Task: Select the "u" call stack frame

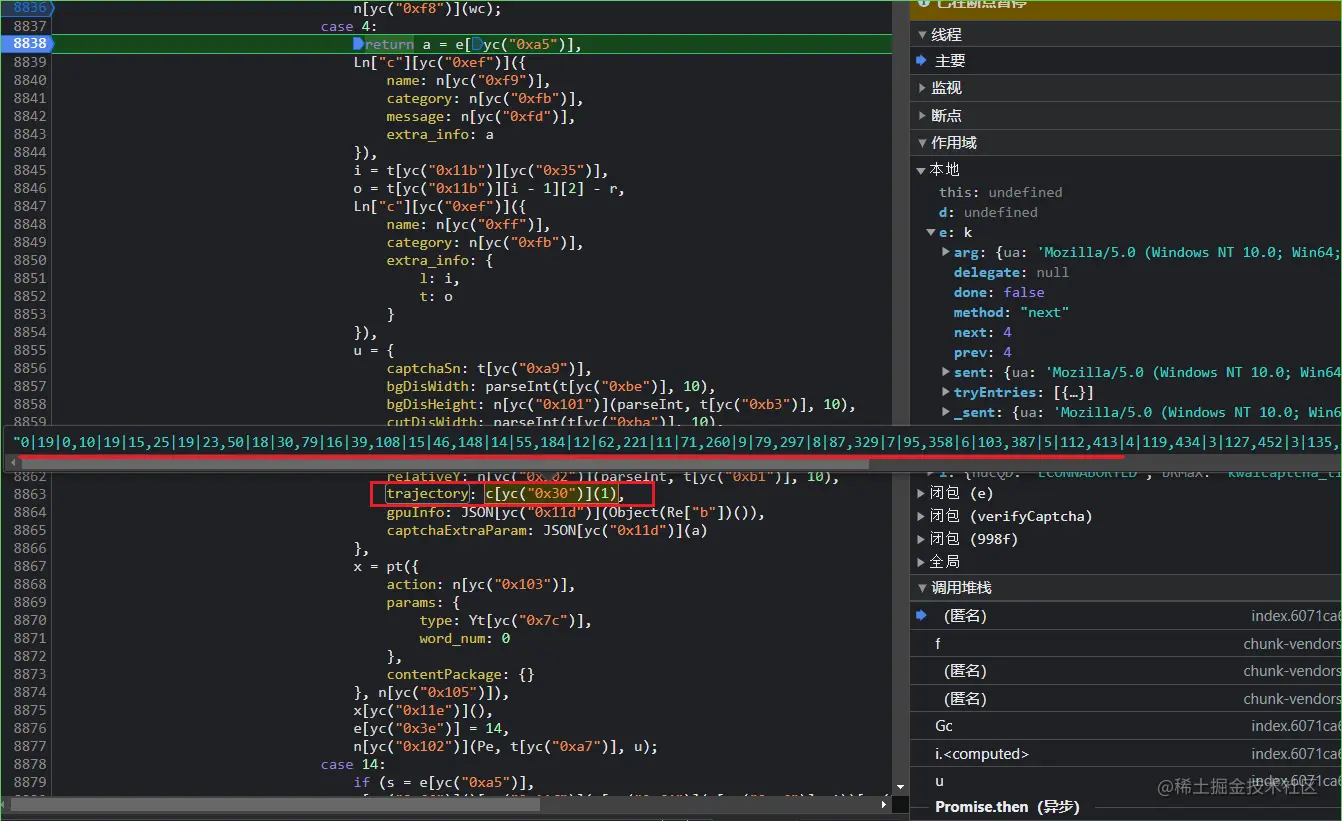Action: 1126,781
